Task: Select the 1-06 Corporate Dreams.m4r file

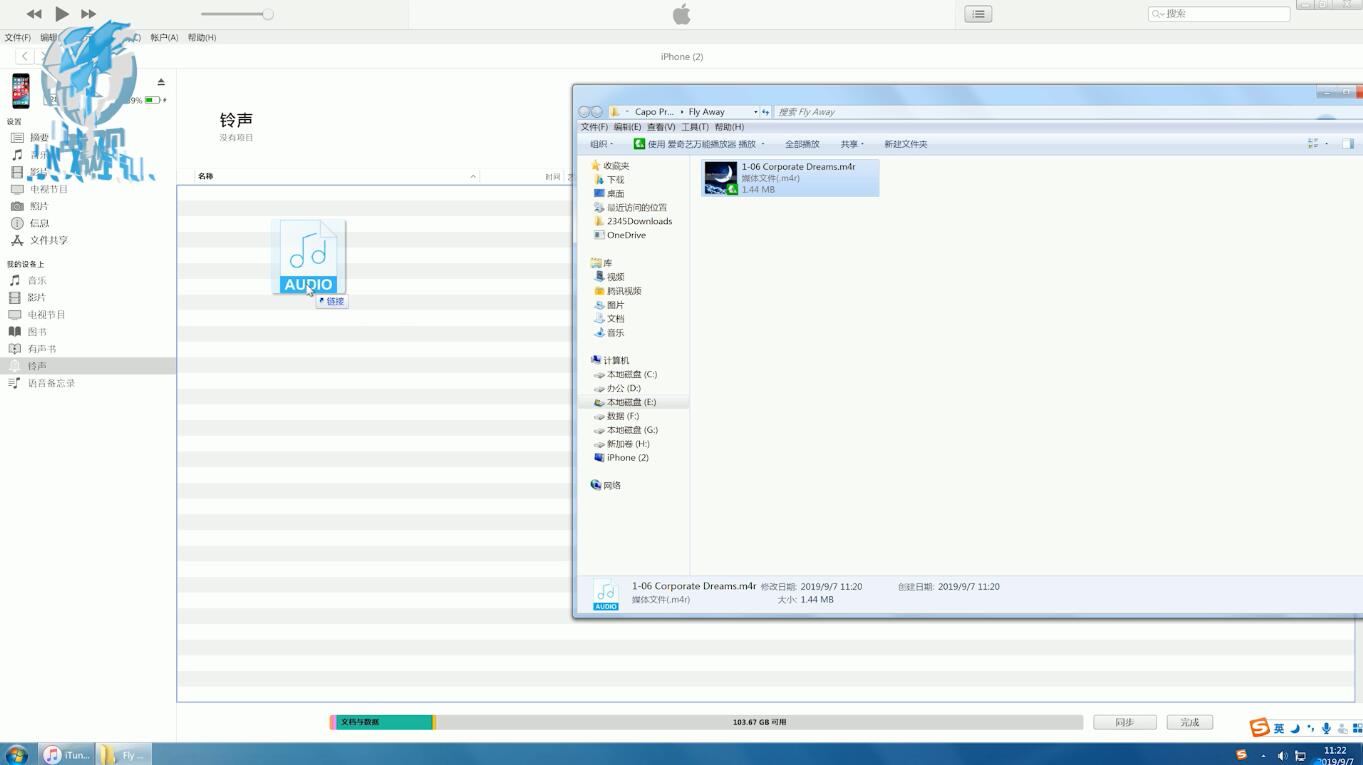Action: (x=790, y=177)
